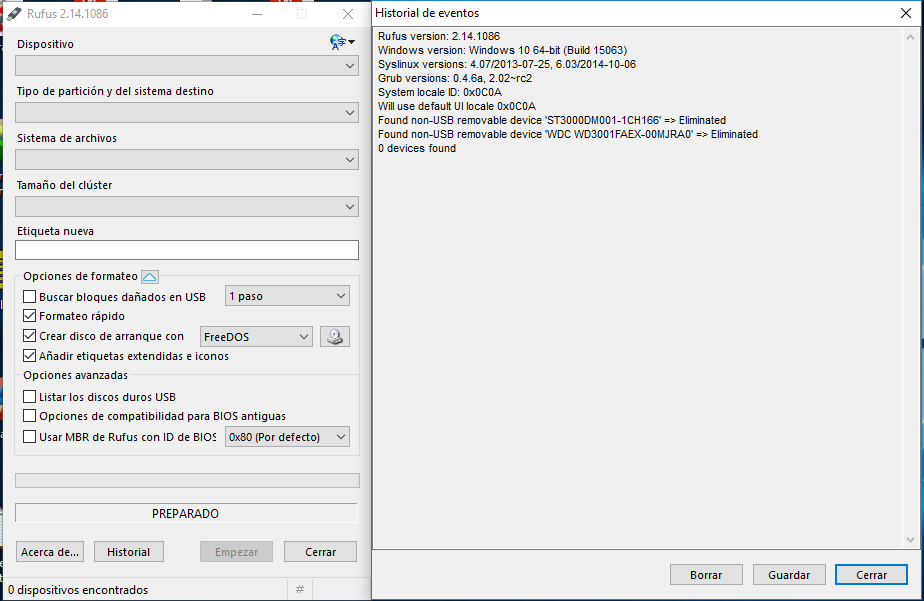The width and height of the screenshot is (924, 601).
Task: Open the language selection globe icon
Action: click(x=342, y=42)
